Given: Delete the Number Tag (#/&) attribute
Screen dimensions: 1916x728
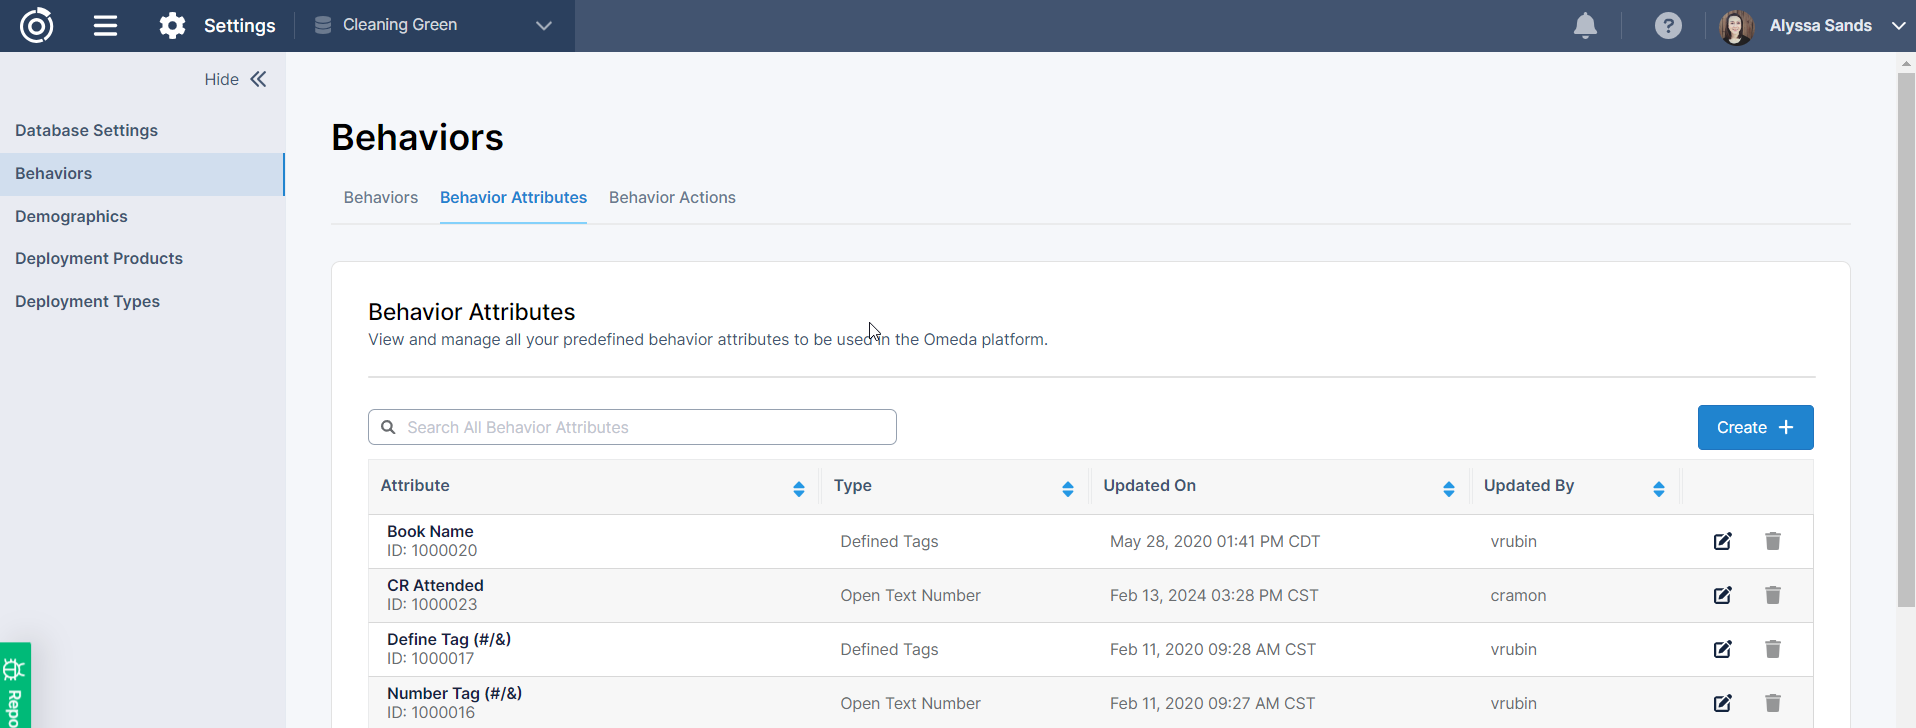Looking at the screenshot, I should pos(1772,703).
